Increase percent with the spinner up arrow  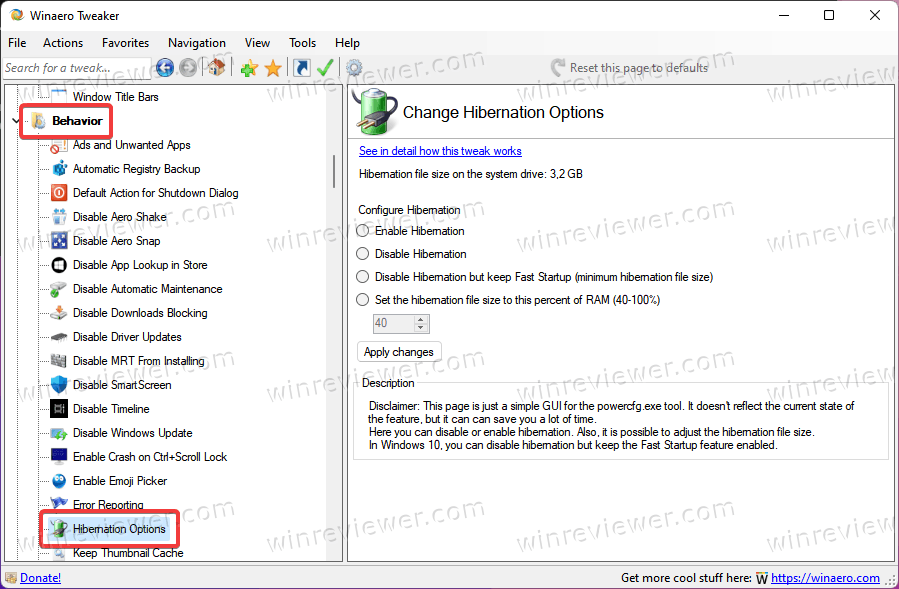421,319
